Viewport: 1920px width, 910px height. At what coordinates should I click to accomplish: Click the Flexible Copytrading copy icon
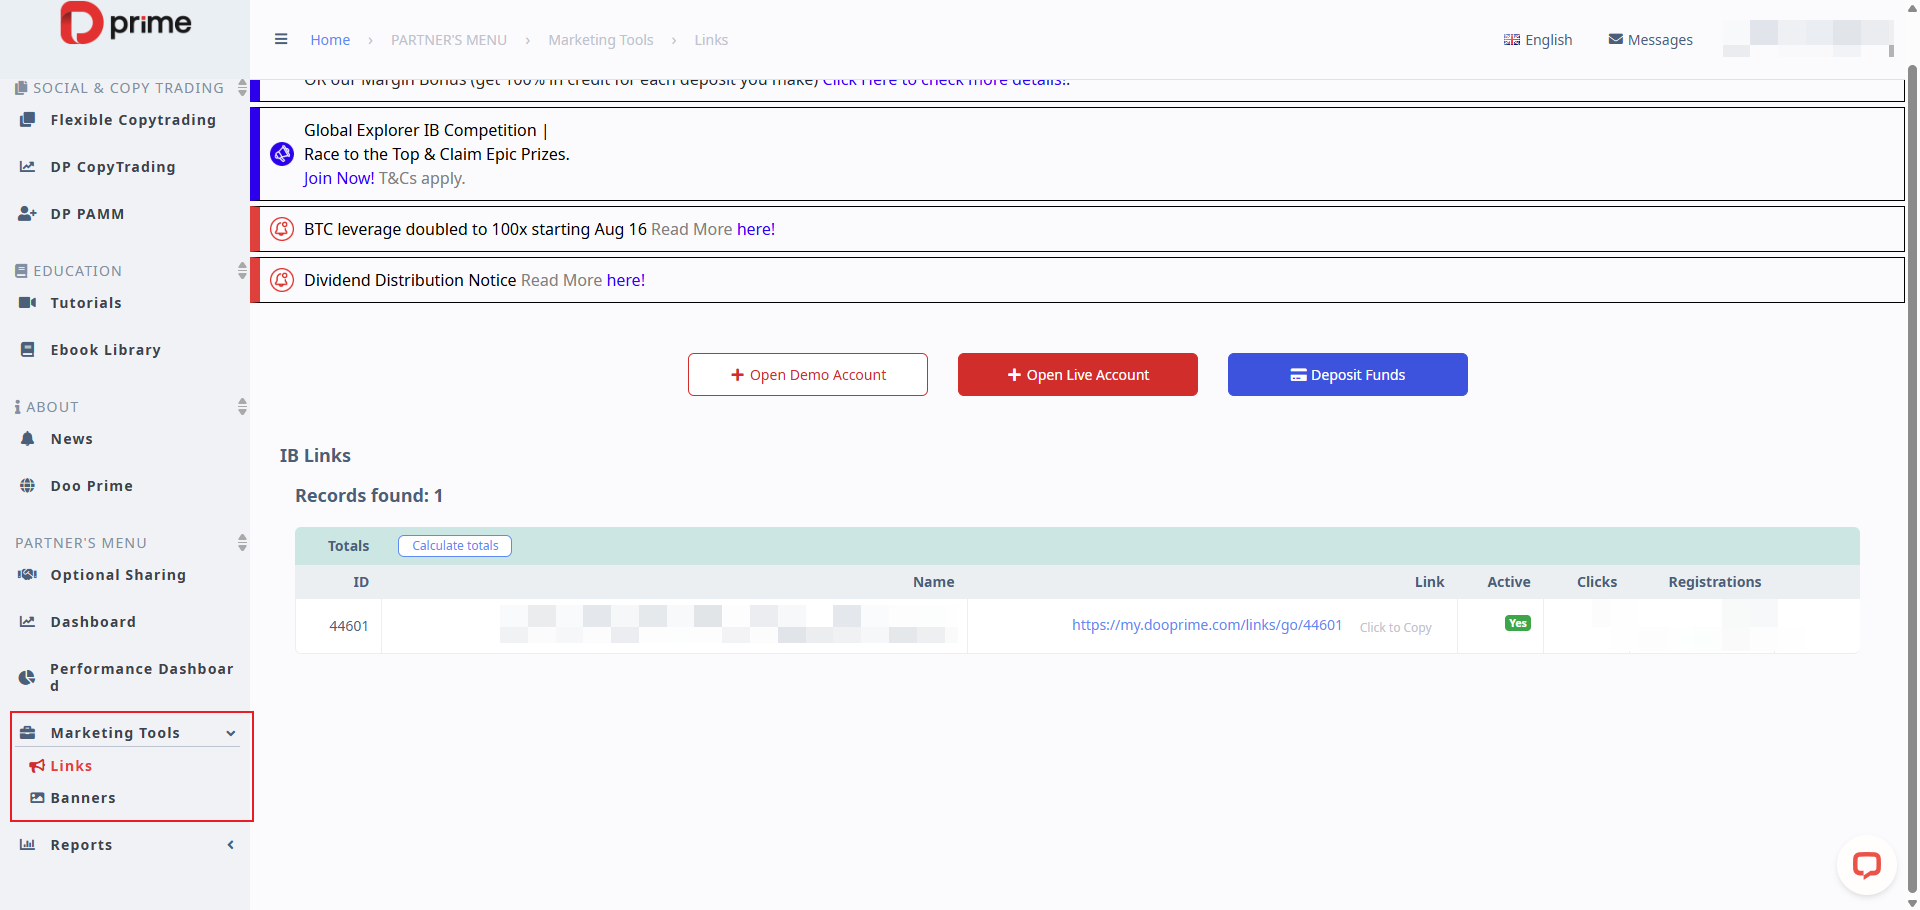28,120
